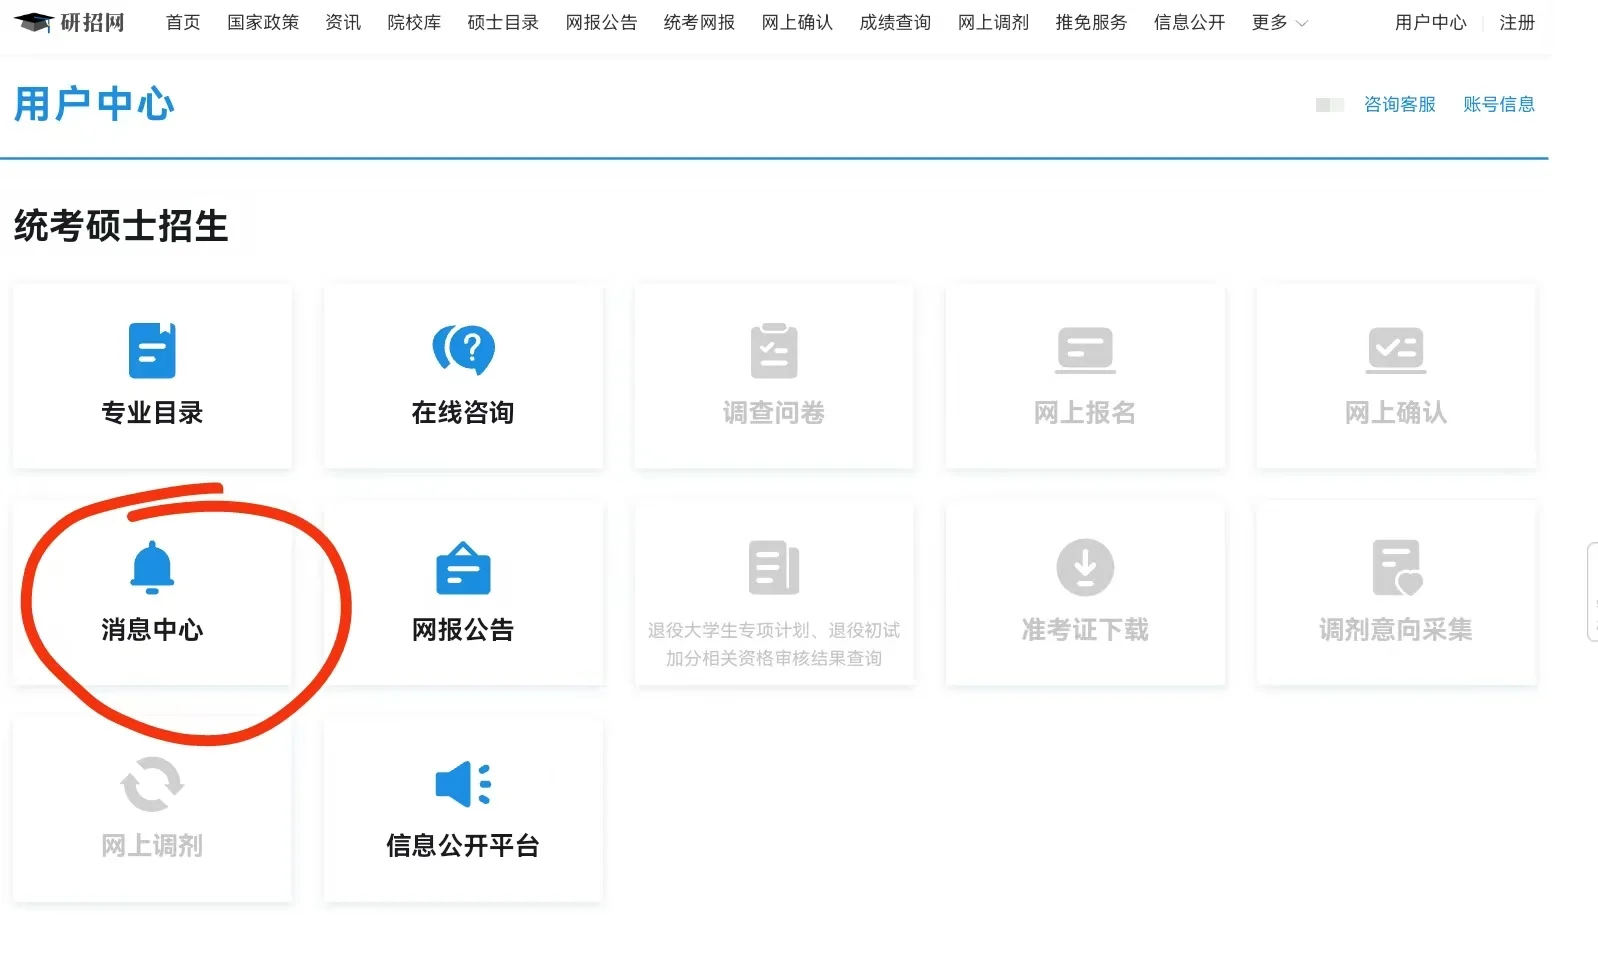Open the 专业目录 document icon
Viewport: 1598px width, 978px height.
tap(152, 350)
